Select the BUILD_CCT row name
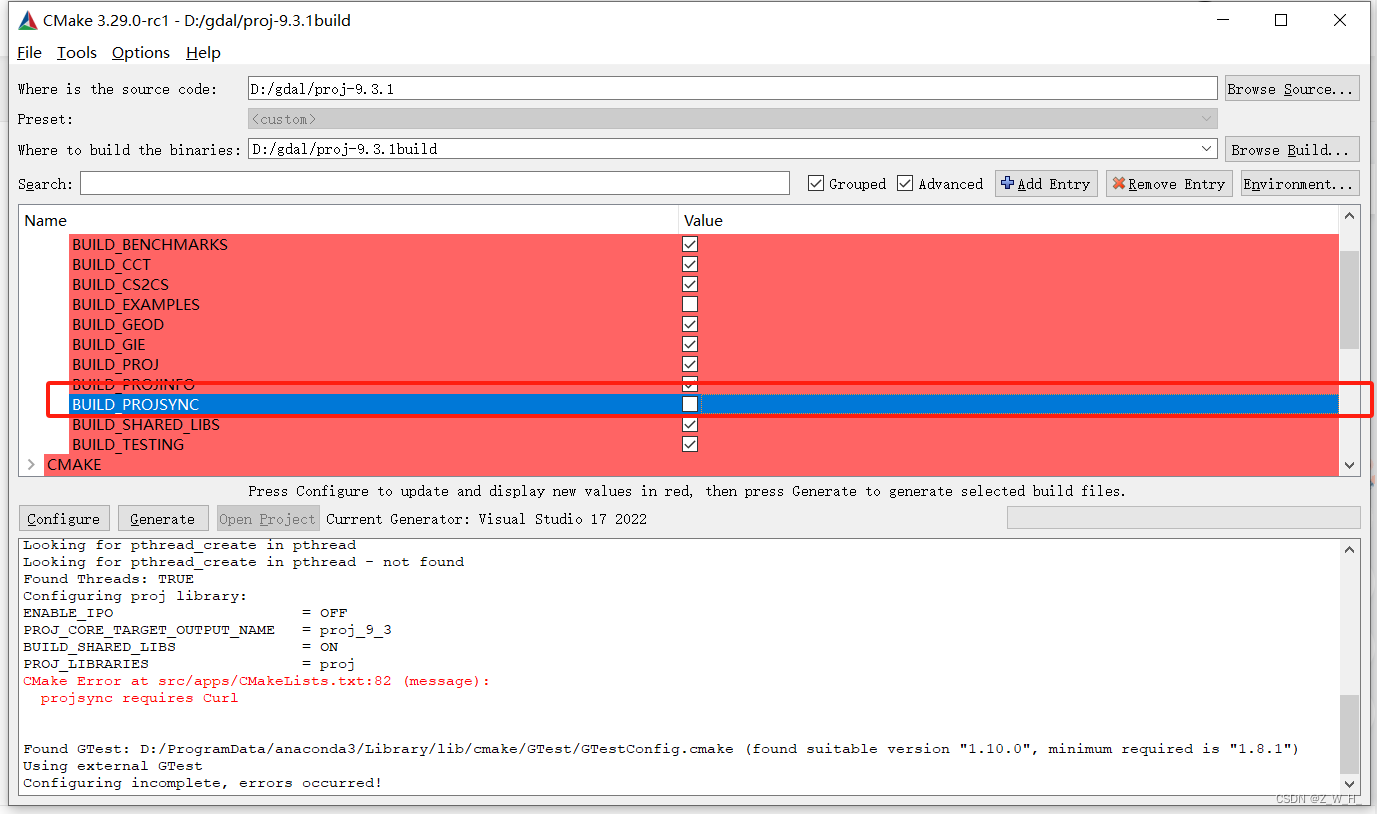 point(111,264)
